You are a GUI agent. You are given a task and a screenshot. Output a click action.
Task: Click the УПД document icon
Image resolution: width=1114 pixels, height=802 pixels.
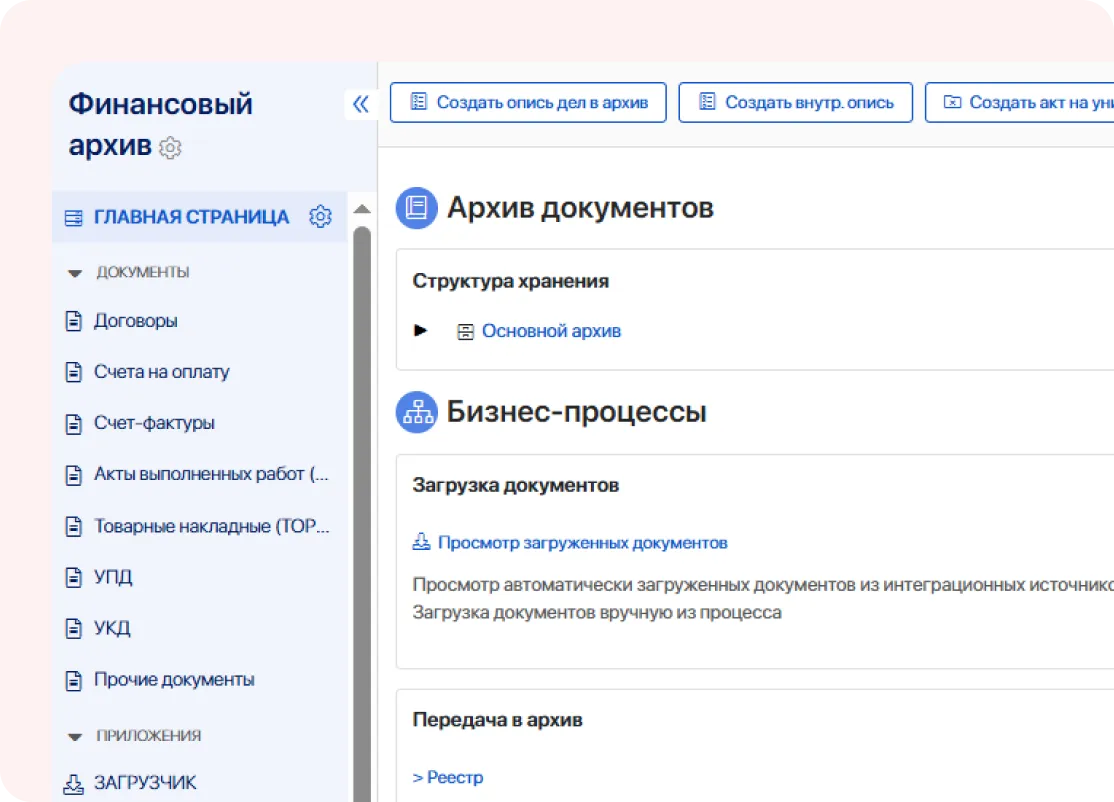click(73, 577)
